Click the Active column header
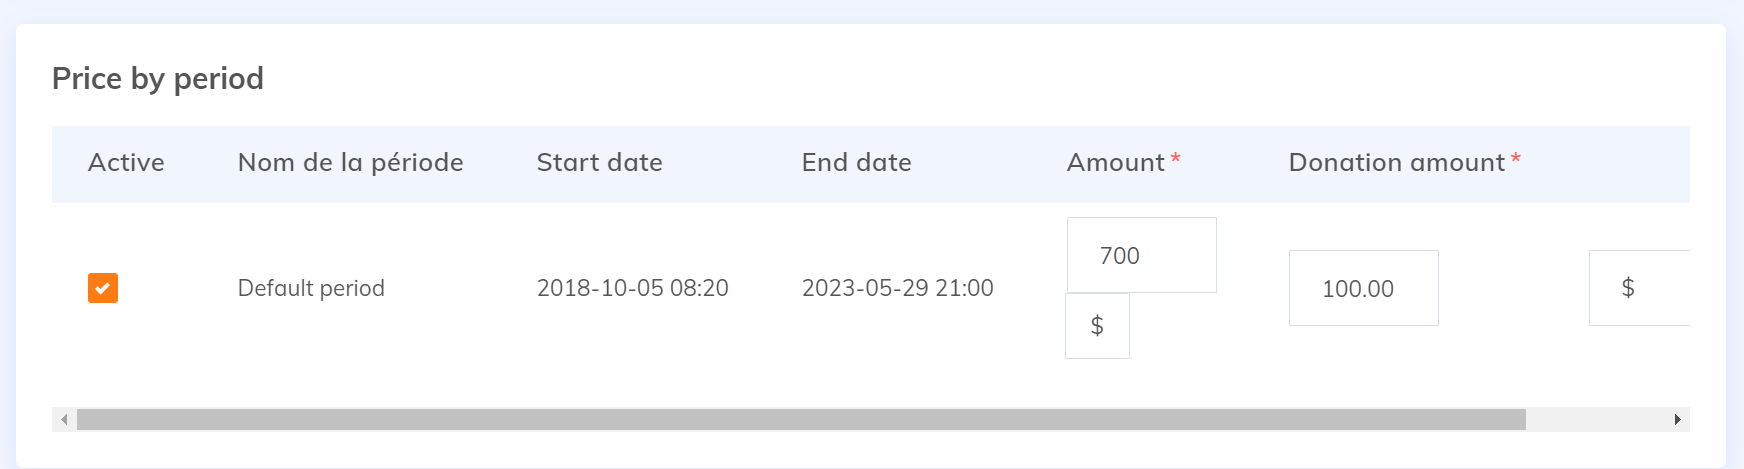 pyautogui.click(x=126, y=163)
